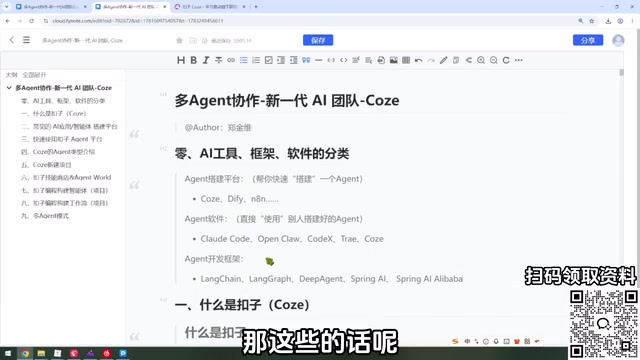Insert a table using the grid icon

click(x=406, y=60)
